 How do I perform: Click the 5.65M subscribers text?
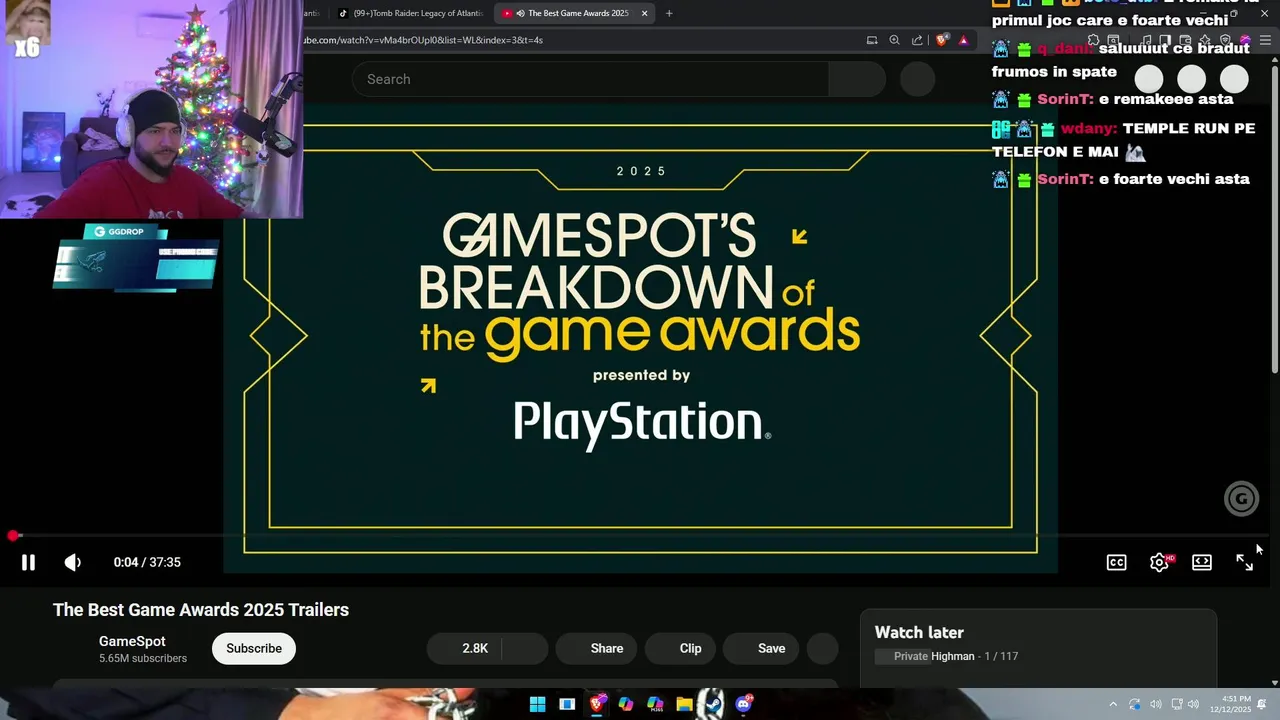(143, 658)
